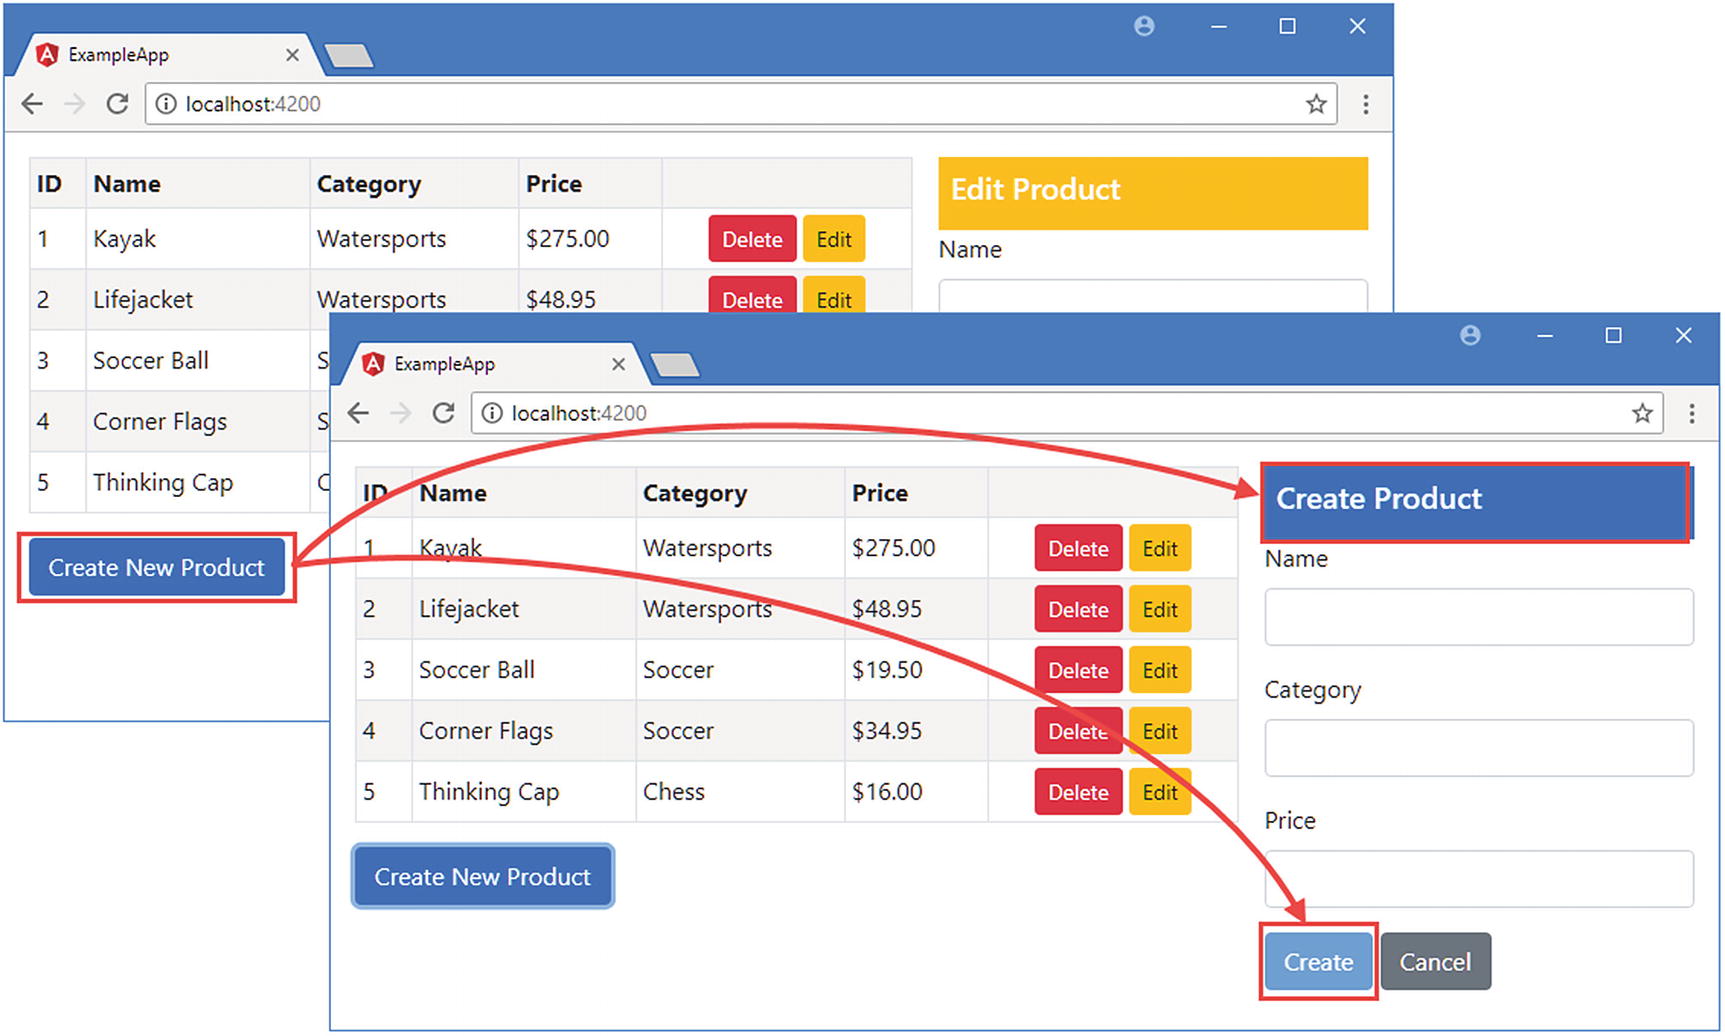The width and height of the screenshot is (1725, 1036).
Task: Maximize the front browser window
Action: [x=1613, y=335]
